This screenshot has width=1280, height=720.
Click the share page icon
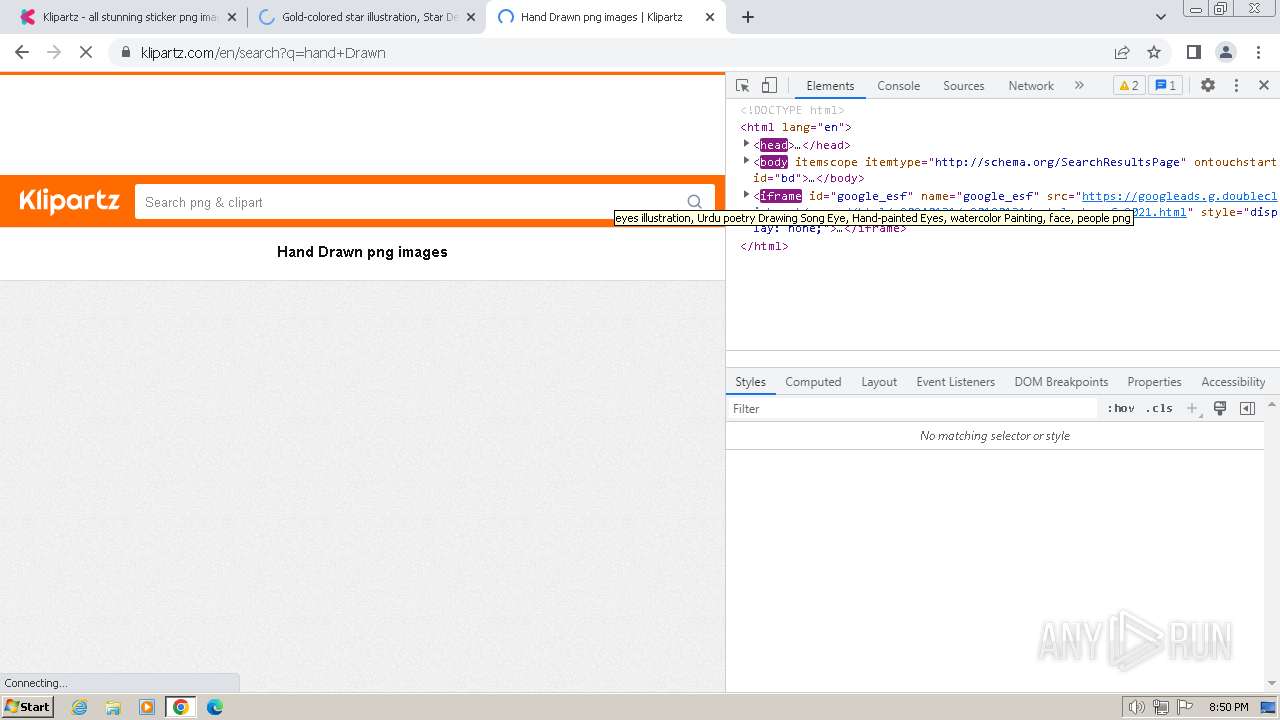tap(1122, 52)
